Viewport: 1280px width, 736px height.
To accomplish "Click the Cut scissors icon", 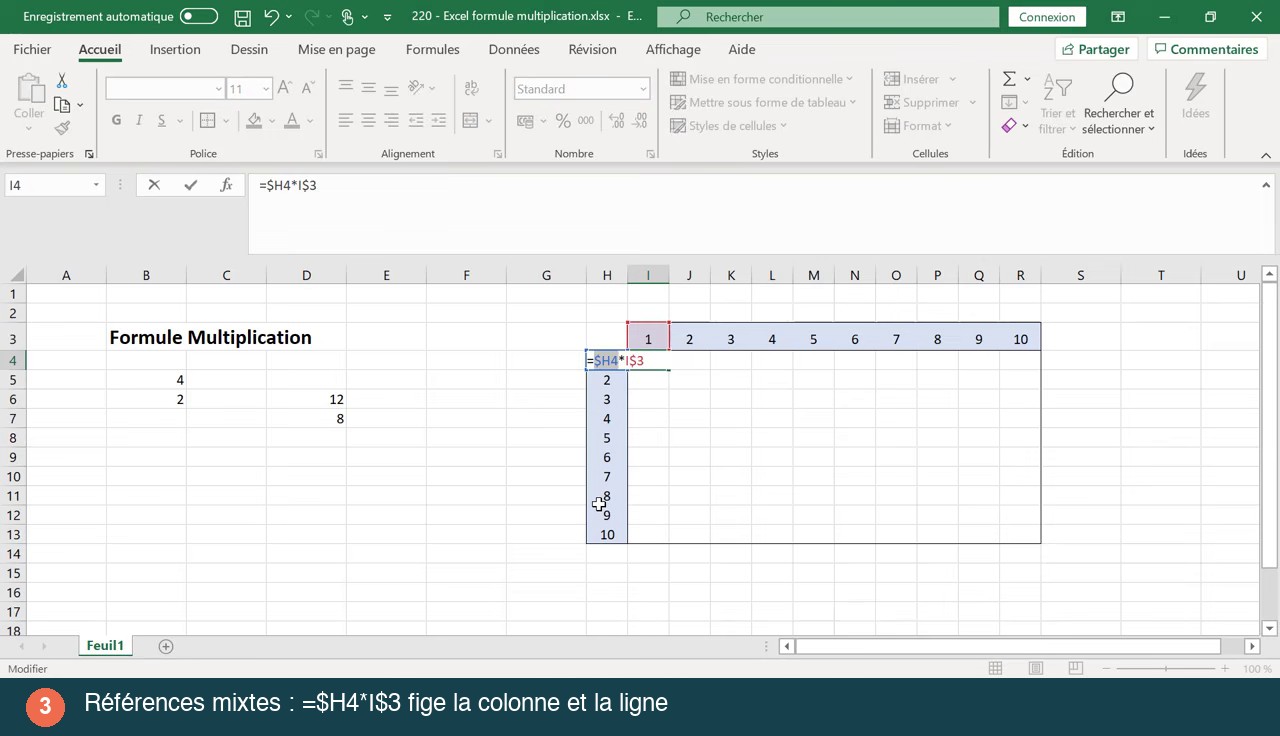I will (x=62, y=81).
